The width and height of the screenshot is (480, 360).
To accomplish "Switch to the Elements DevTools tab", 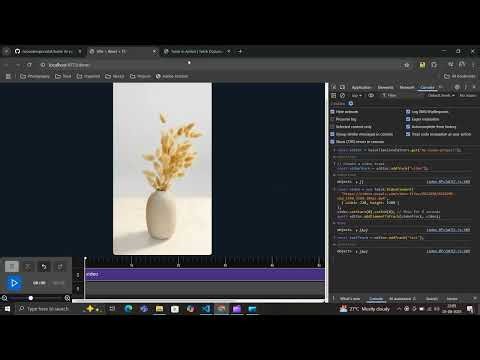I will coord(385,87).
